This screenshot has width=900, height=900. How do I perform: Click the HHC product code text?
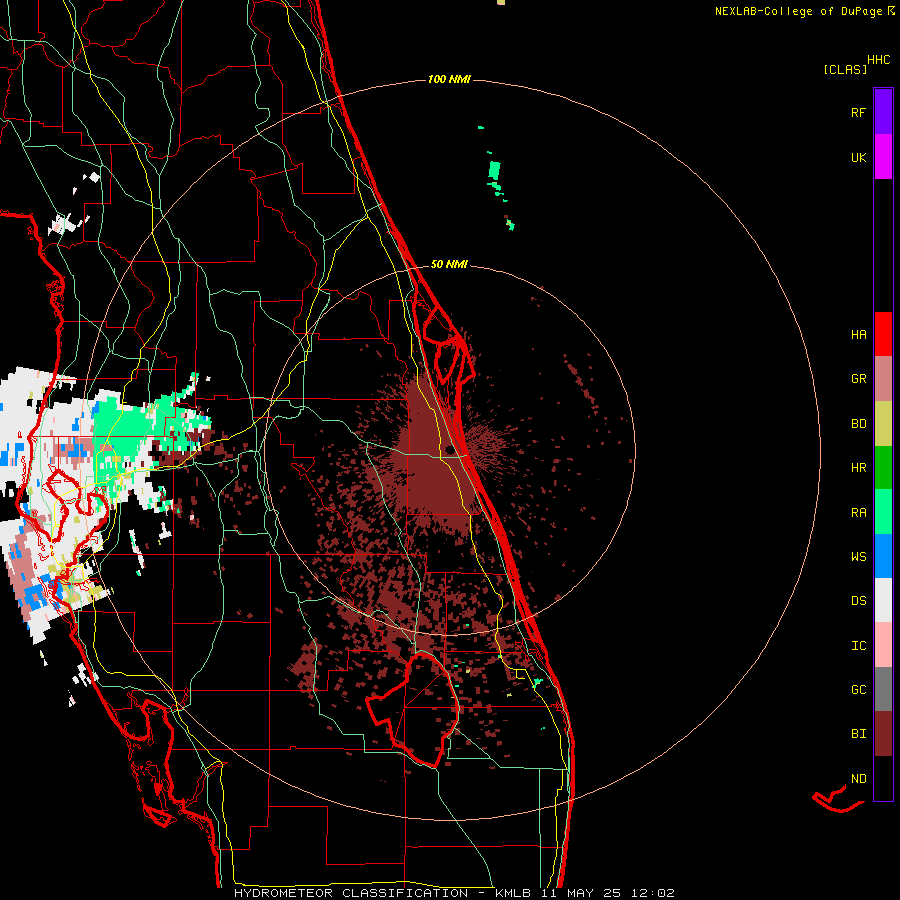[x=879, y=60]
